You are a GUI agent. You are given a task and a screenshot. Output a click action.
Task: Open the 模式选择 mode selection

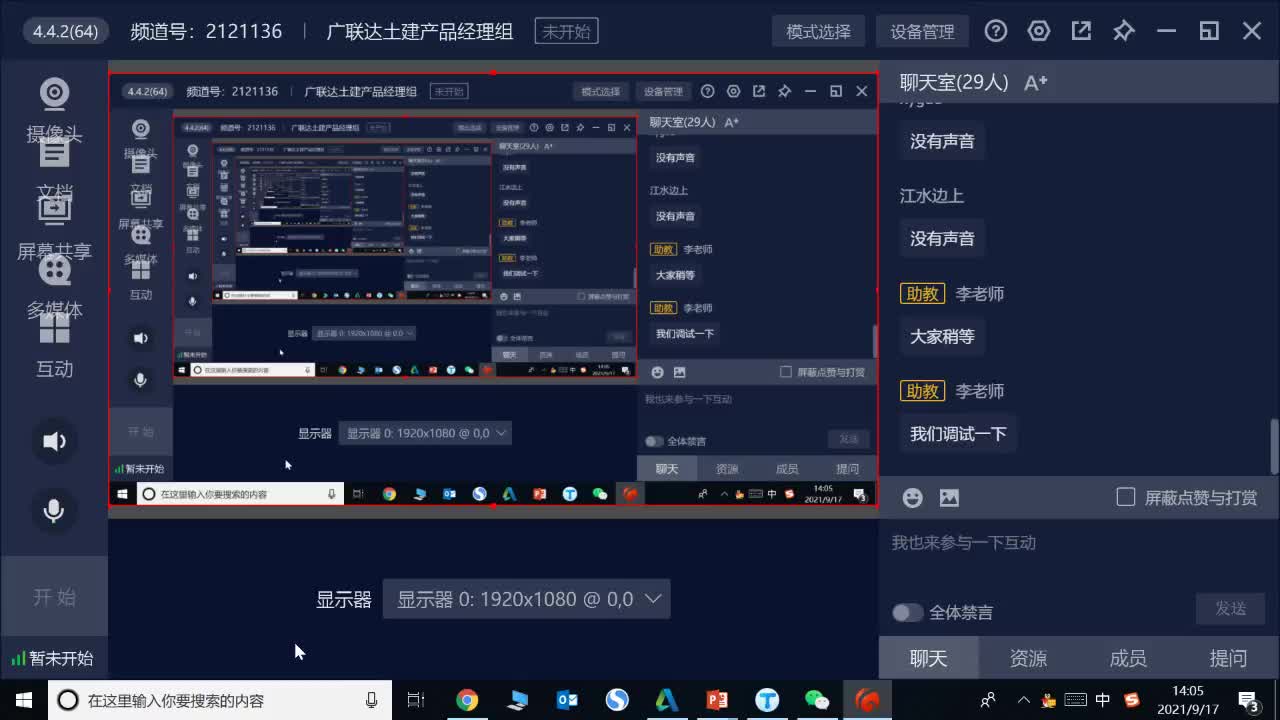coord(818,31)
